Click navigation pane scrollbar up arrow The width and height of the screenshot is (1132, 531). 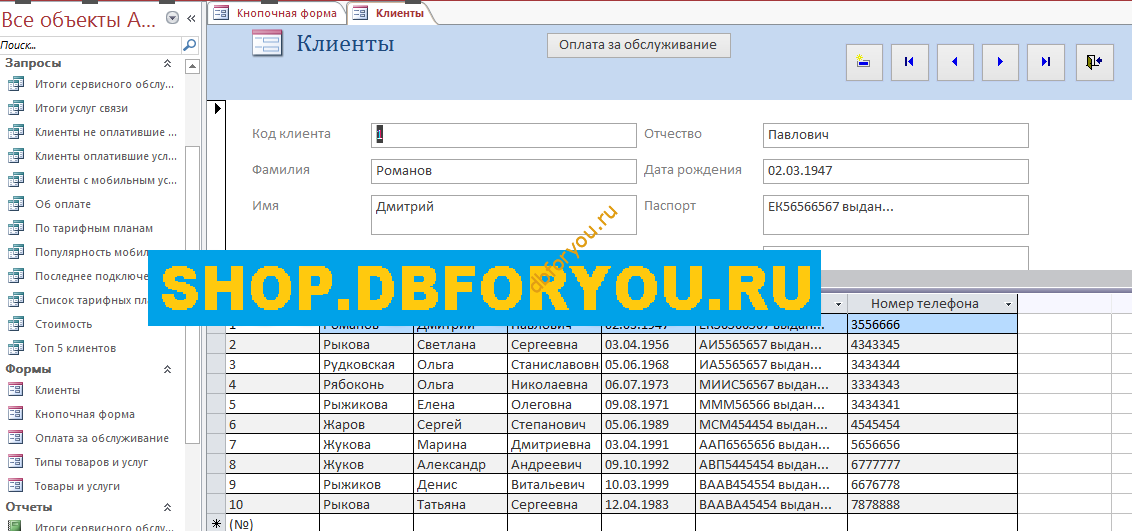click(192, 66)
